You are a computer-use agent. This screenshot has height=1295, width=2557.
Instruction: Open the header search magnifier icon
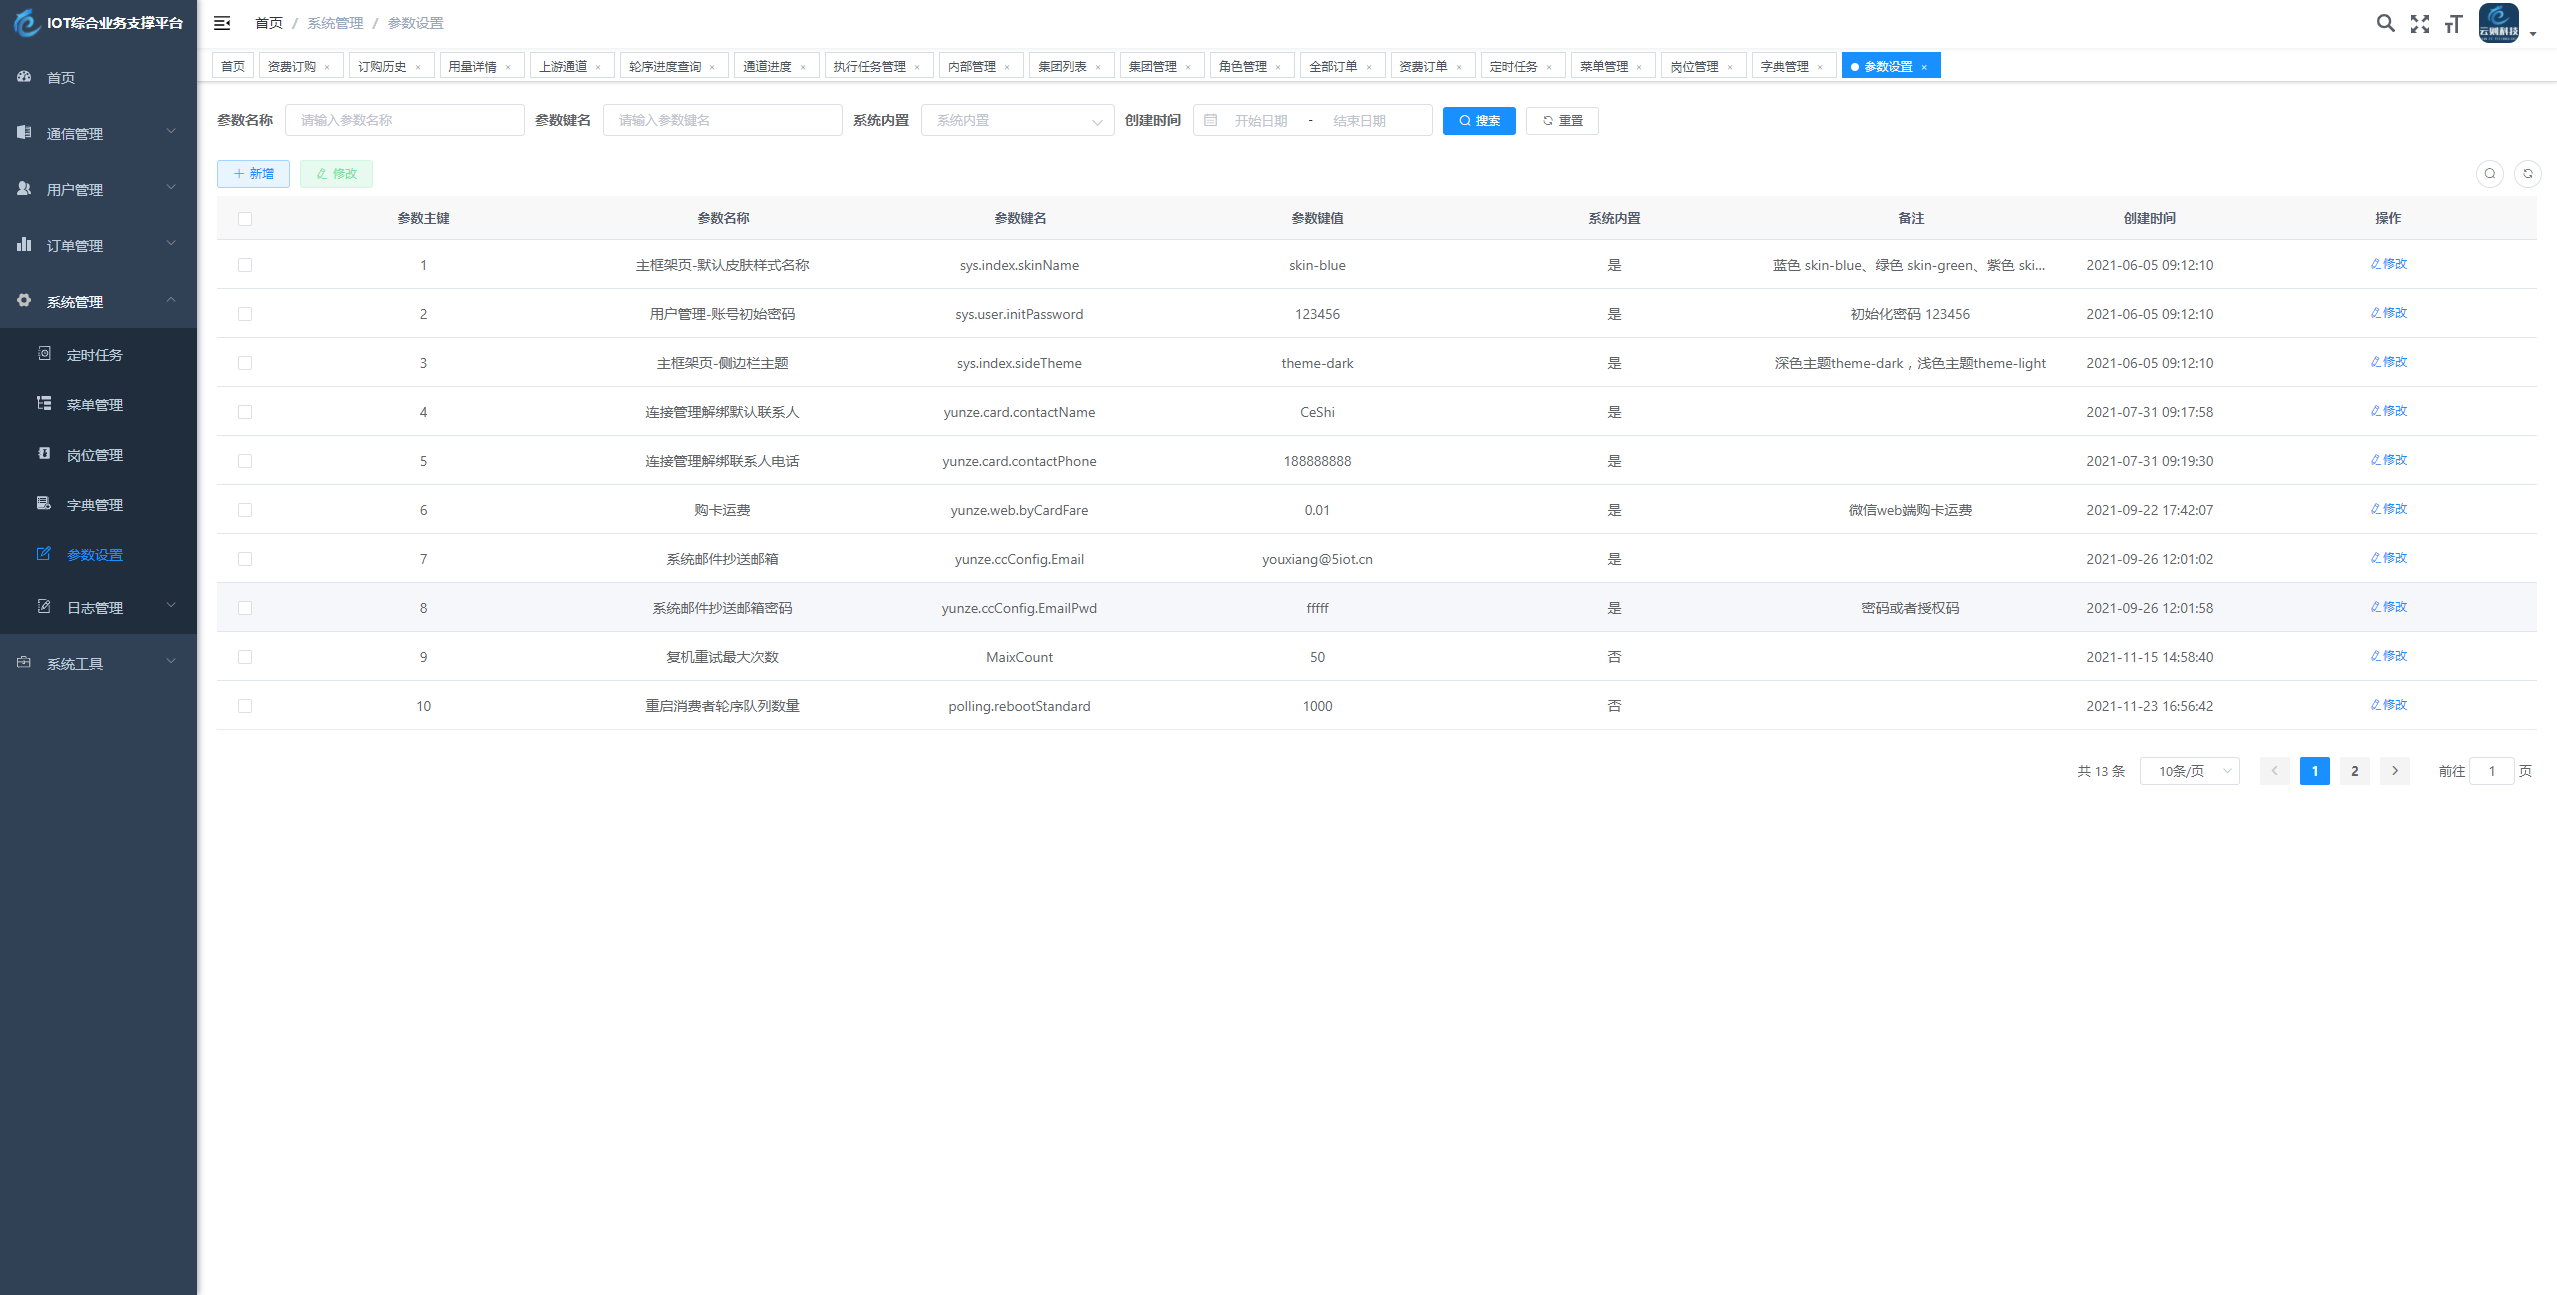(2385, 23)
